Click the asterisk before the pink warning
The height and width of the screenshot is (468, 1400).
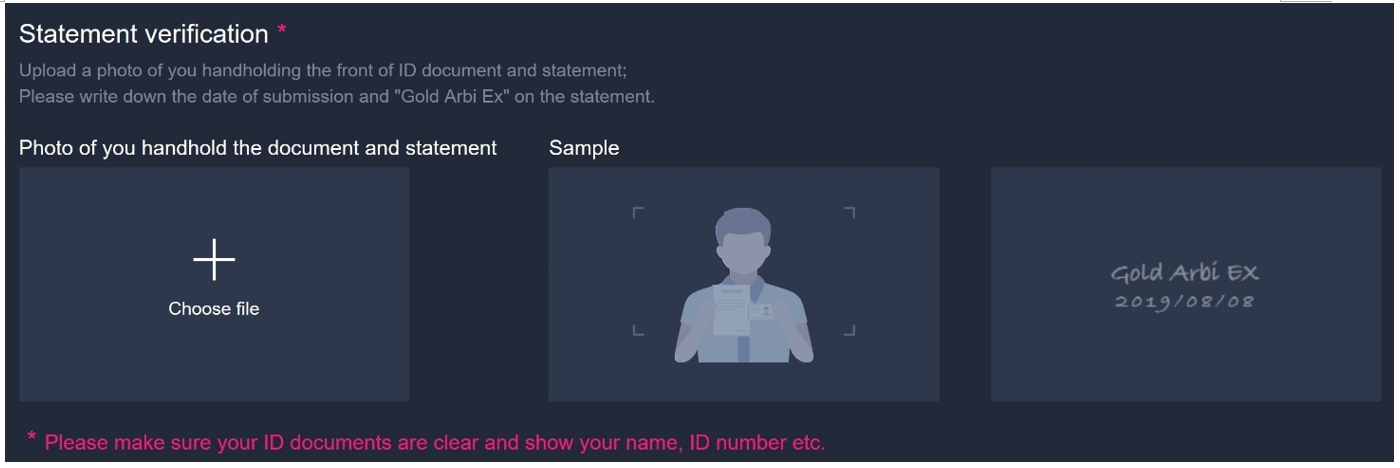pyautogui.click(x=31, y=439)
